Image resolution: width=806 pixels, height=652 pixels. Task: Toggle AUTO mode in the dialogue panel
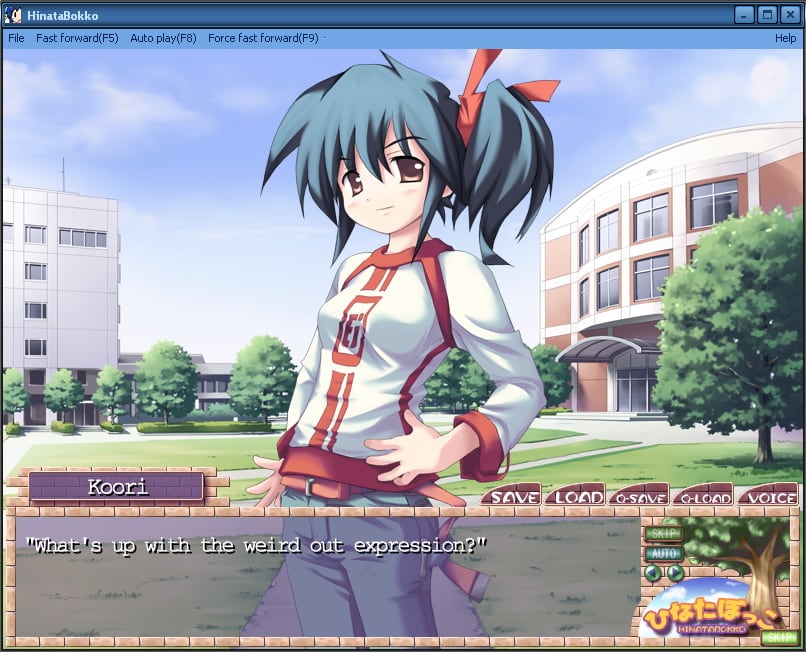[662, 553]
